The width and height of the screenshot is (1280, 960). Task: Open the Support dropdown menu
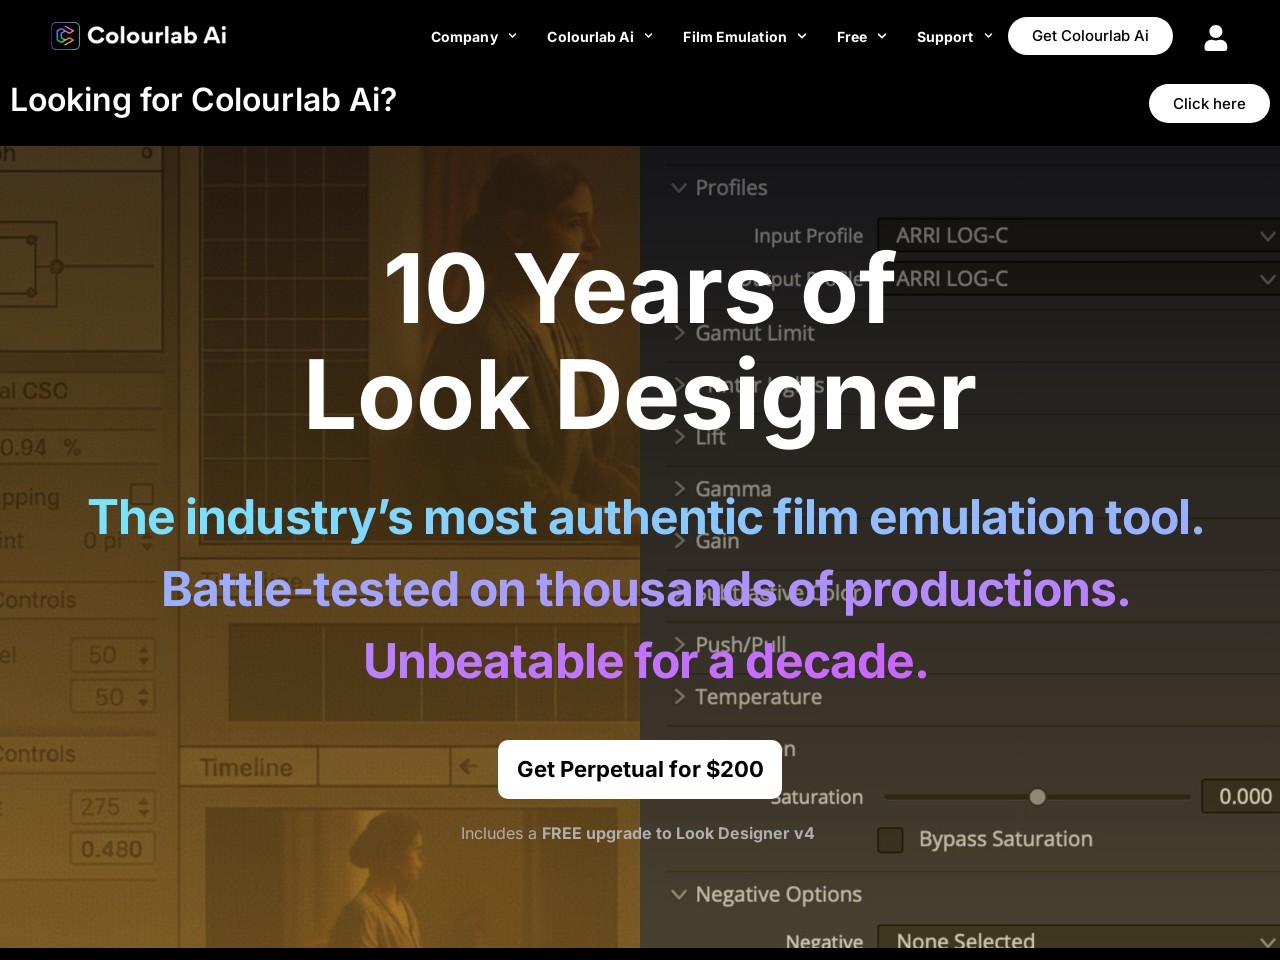[x=954, y=37]
